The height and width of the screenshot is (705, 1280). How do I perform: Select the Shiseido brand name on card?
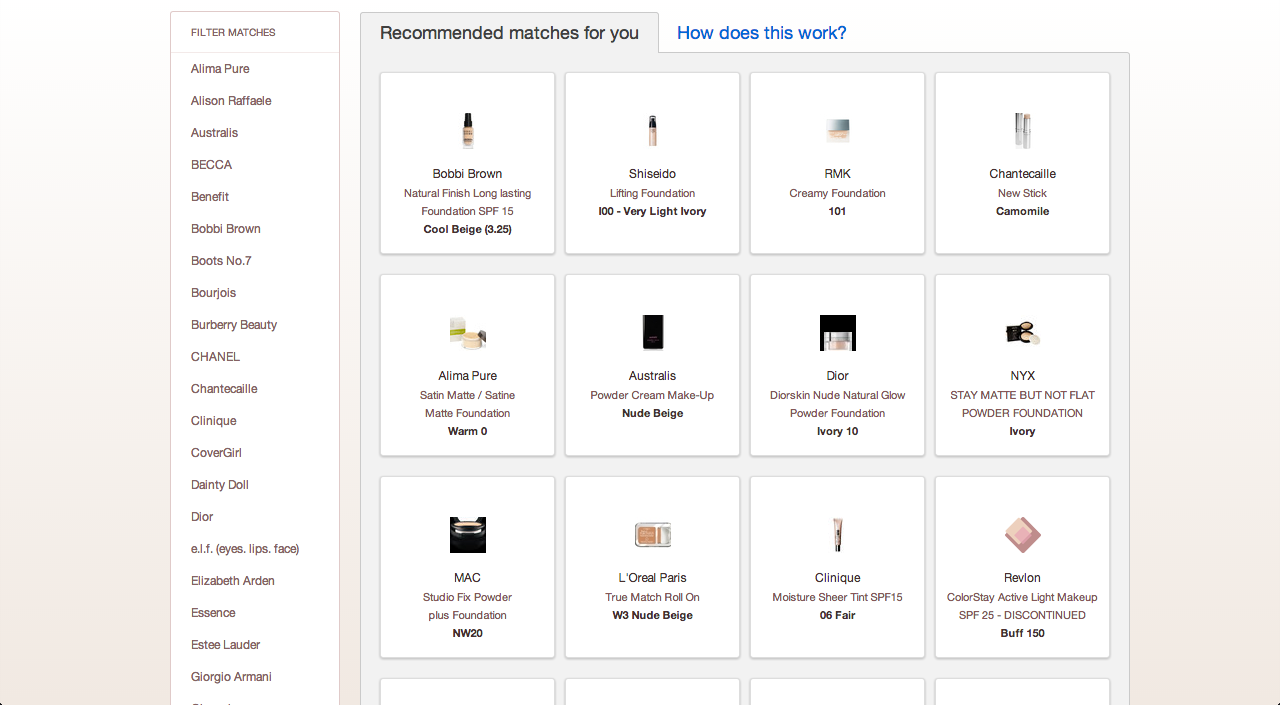[652, 174]
